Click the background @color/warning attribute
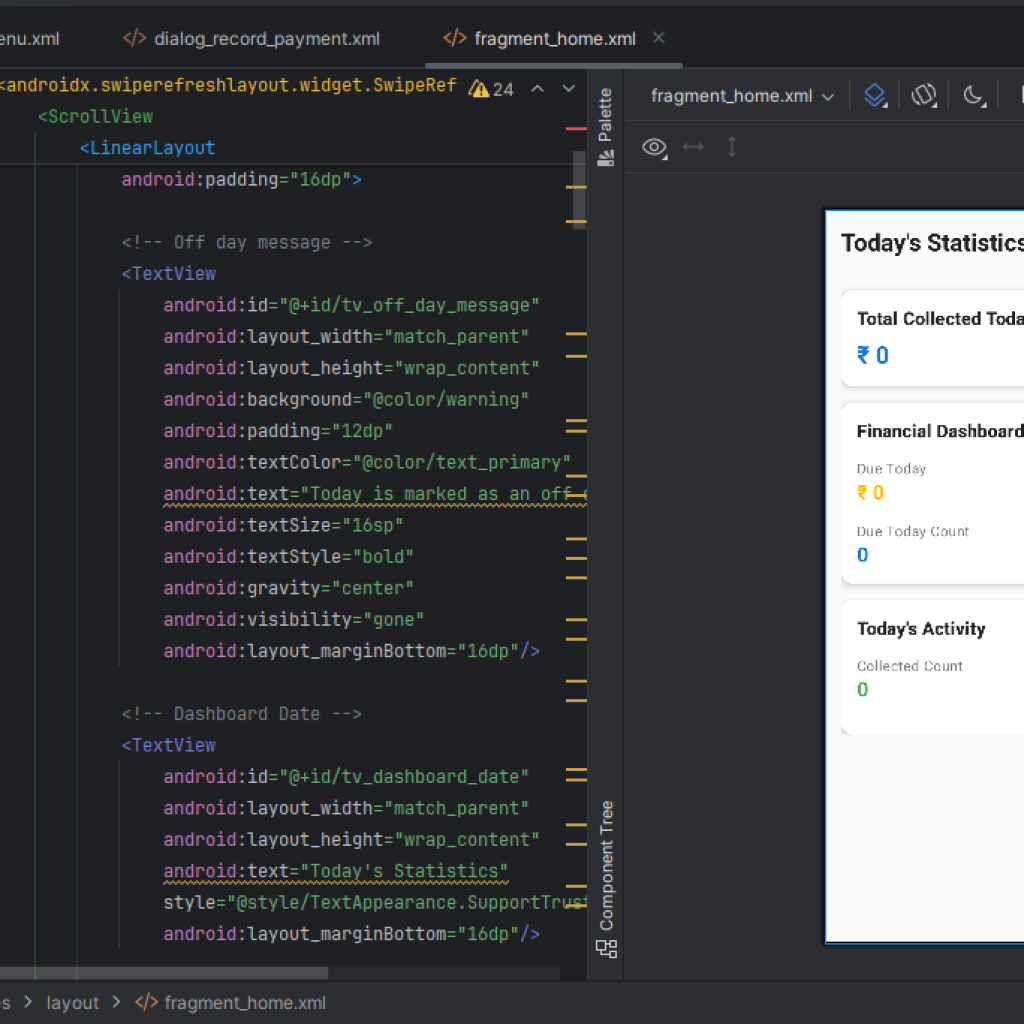This screenshot has width=1024, height=1024. coord(346,400)
